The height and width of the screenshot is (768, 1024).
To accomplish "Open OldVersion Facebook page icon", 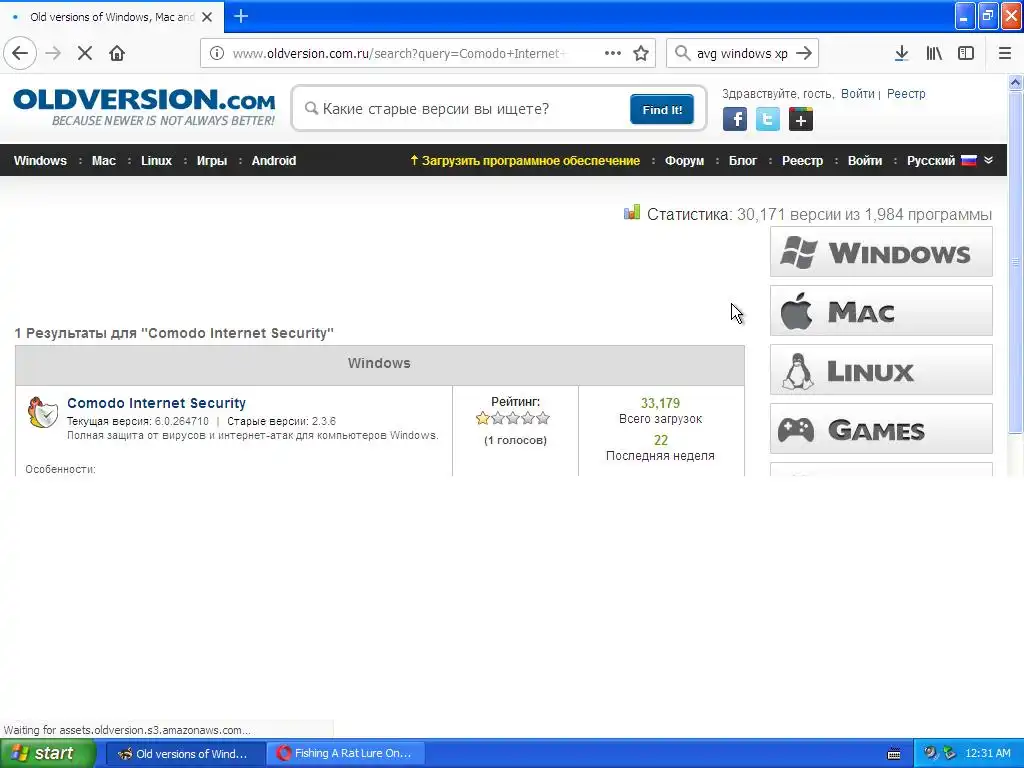I will (735, 119).
